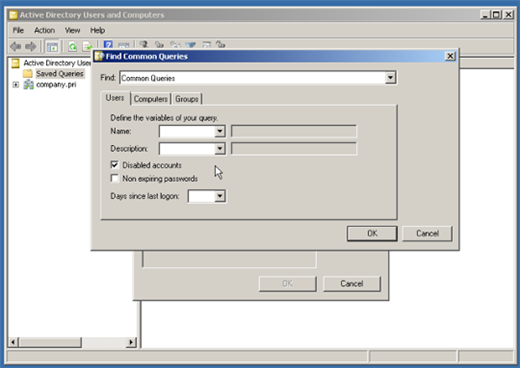Click Cancel in Find Common Queries dialog
This screenshot has height=368, width=520.
pyautogui.click(x=427, y=233)
